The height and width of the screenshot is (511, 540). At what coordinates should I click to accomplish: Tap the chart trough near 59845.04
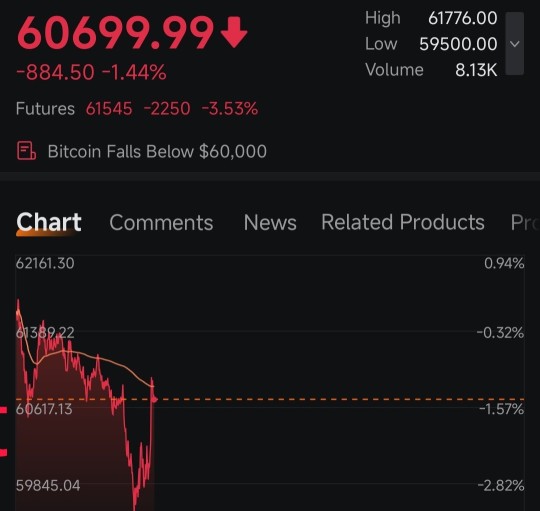click(x=135, y=504)
